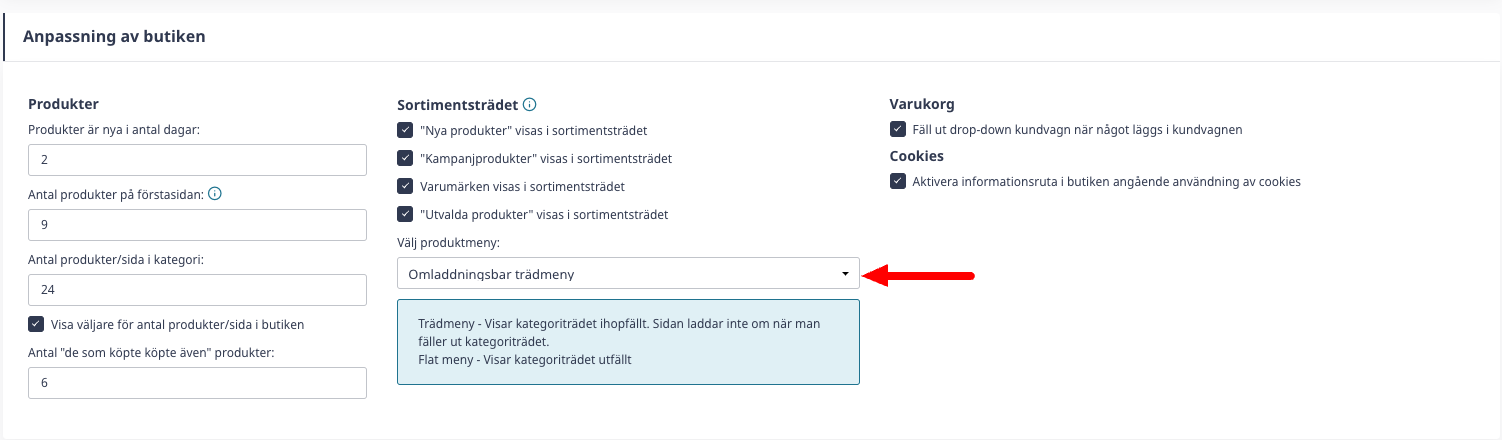Click the Antal produkter/sida i kategori field
Screen dimensions: 1502x440
(x=197, y=290)
